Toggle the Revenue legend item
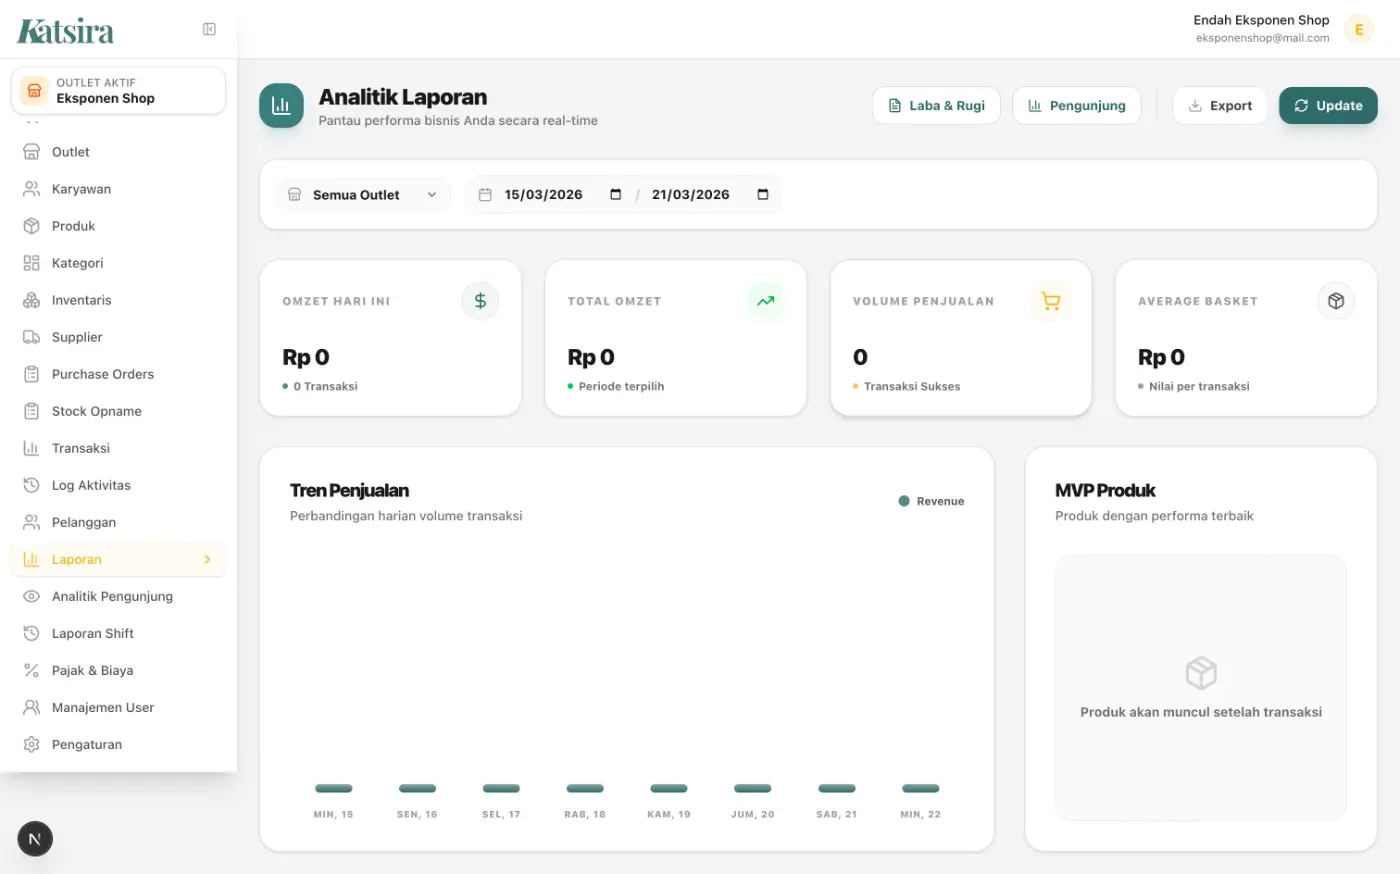The width and height of the screenshot is (1400, 874). [931, 501]
